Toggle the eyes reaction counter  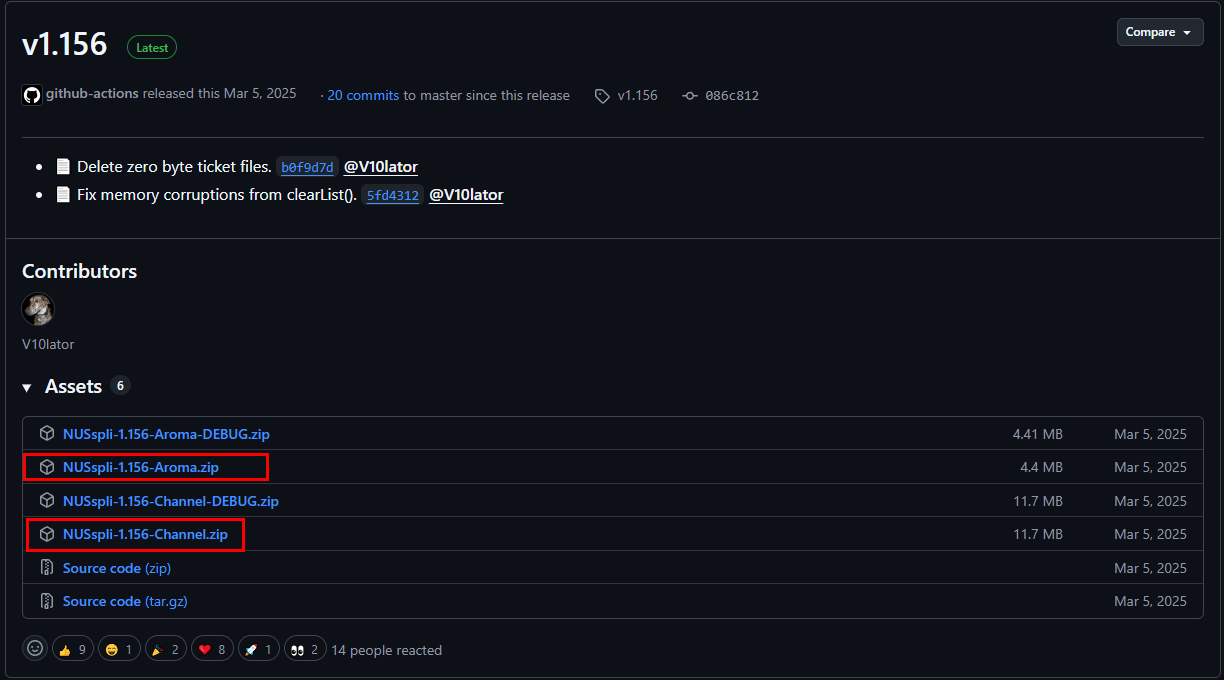[305, 648]
